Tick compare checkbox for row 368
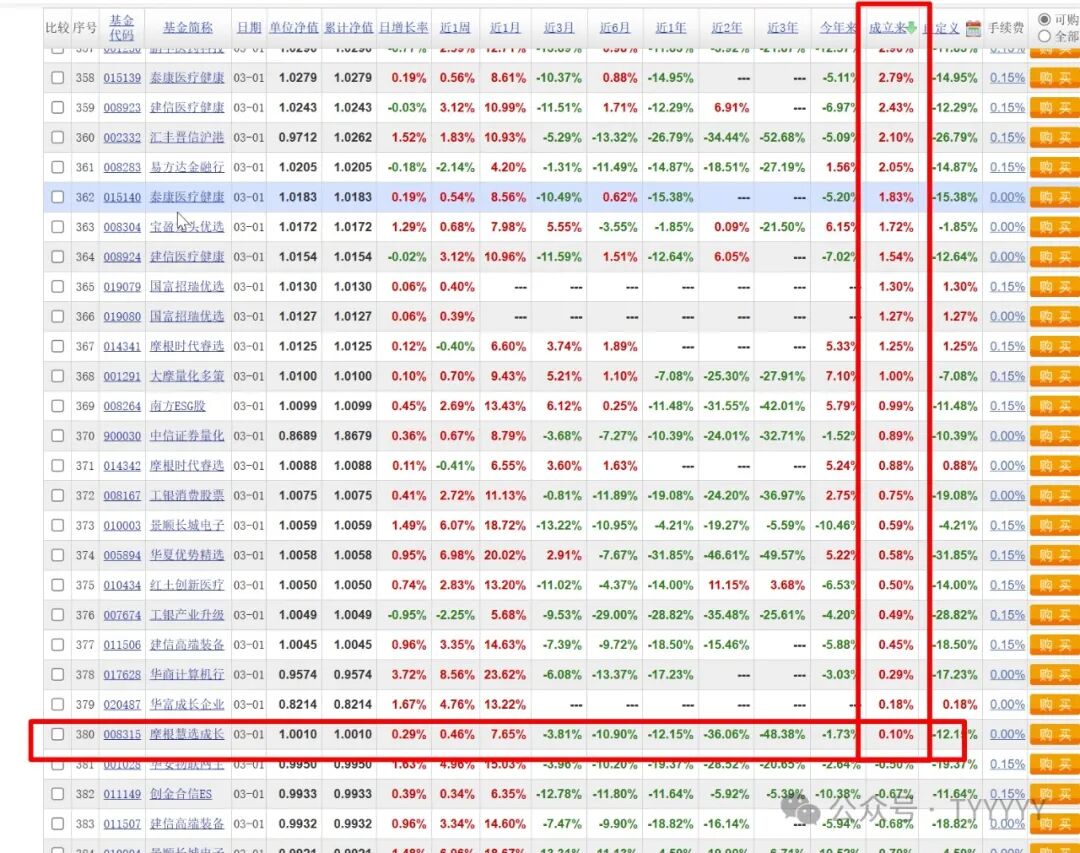The height and width of the screenshot is (853, 1080). (58, 376)
